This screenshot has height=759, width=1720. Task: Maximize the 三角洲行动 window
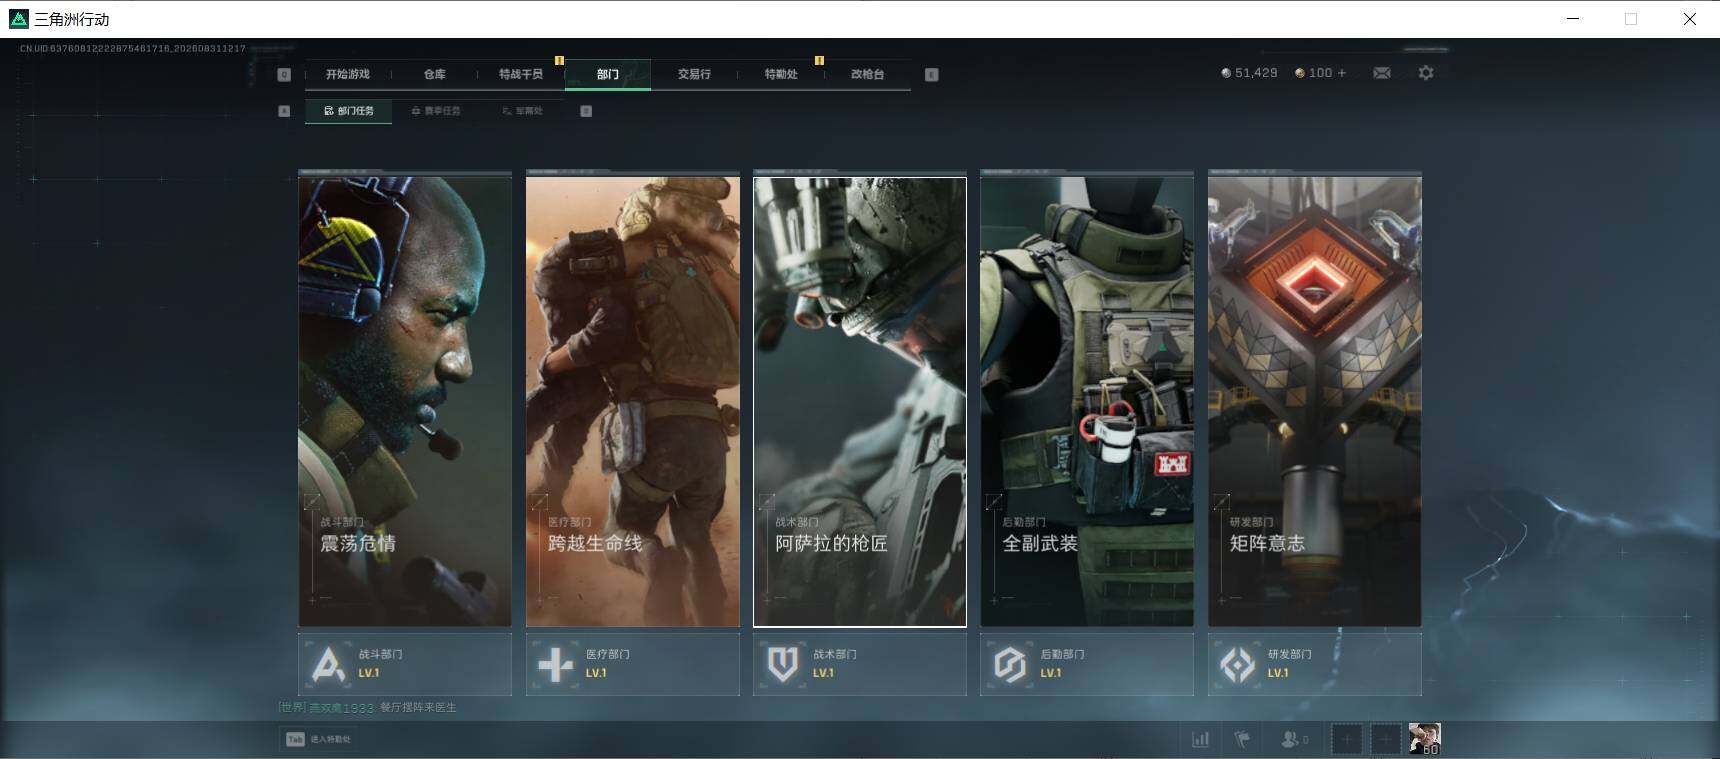coord(1631,19)
